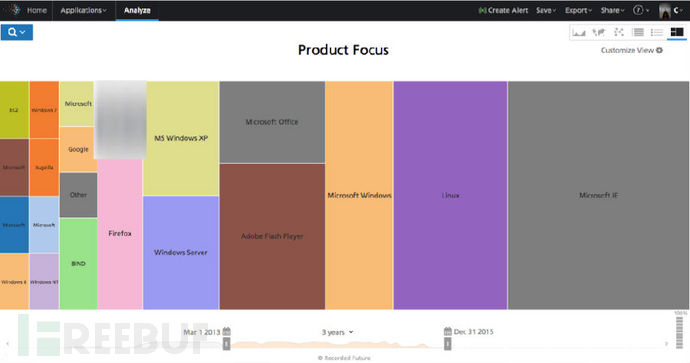Screen dimensions: 690x363
Task: Go to the Home menu item
Action: pos(37,10)
